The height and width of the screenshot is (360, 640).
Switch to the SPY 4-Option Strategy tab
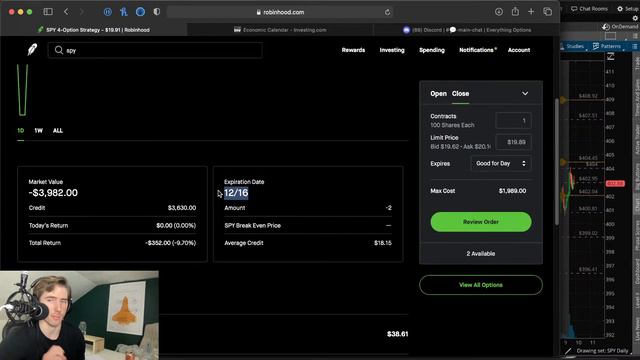click(94, 30)
